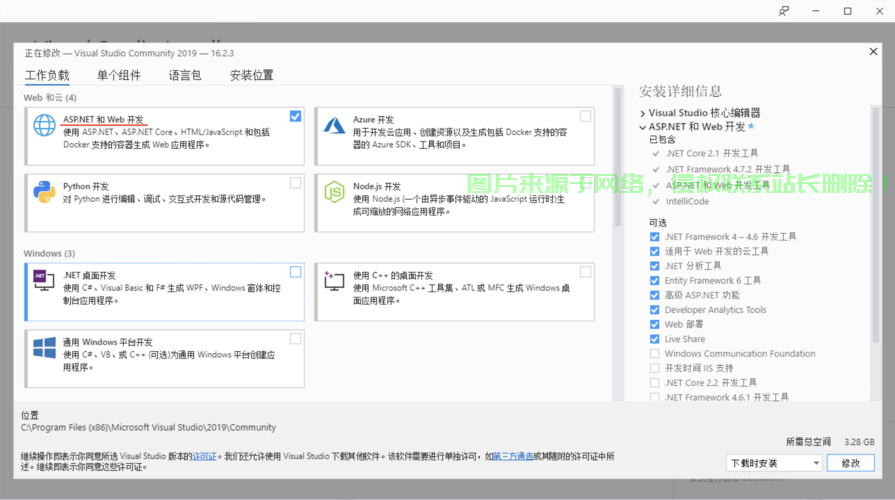Check the 通用 Windows 平台开发 checkbox

point(295,338)
